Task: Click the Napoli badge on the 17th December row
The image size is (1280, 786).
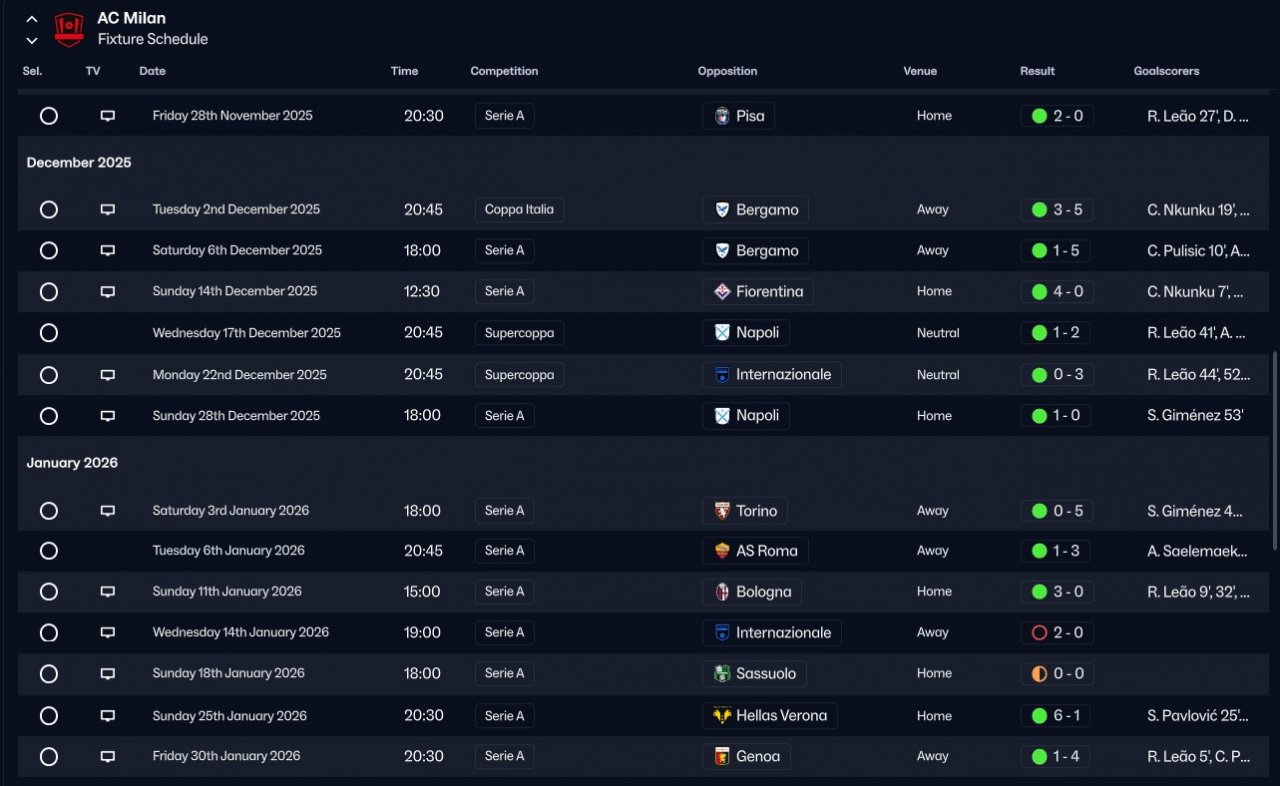Action: click(x=722, y=332)
